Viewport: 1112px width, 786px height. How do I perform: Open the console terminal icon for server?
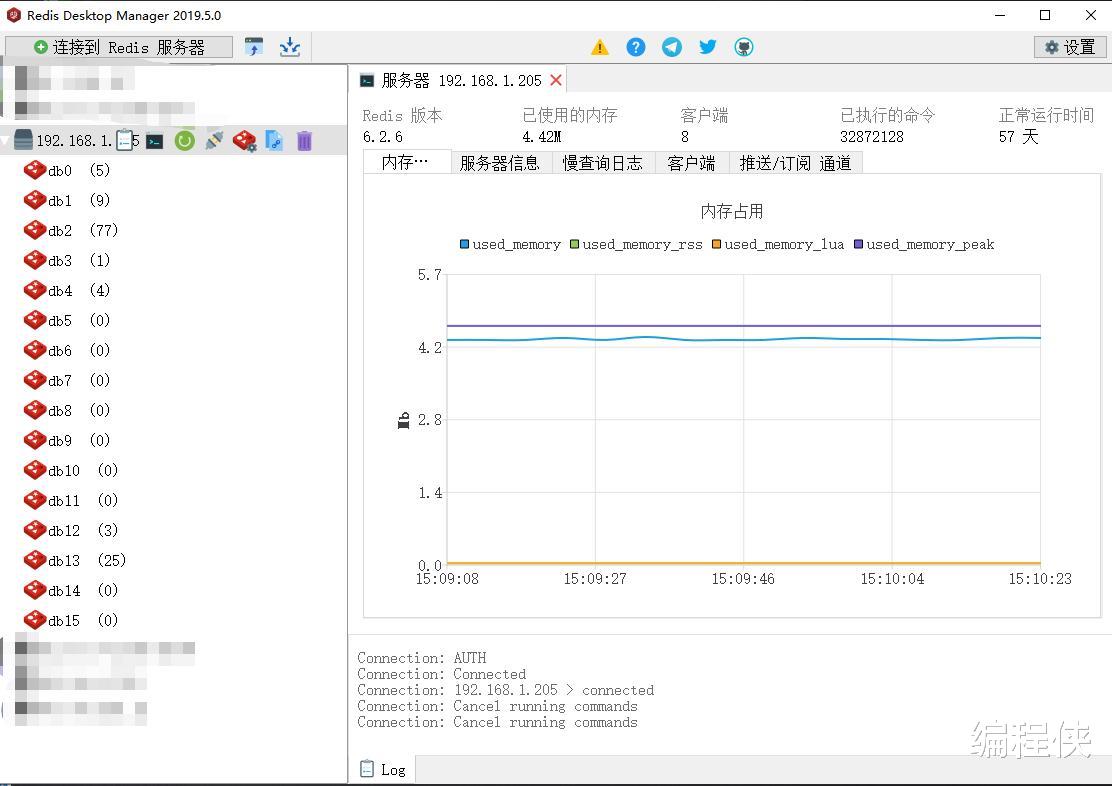[155, 141]
